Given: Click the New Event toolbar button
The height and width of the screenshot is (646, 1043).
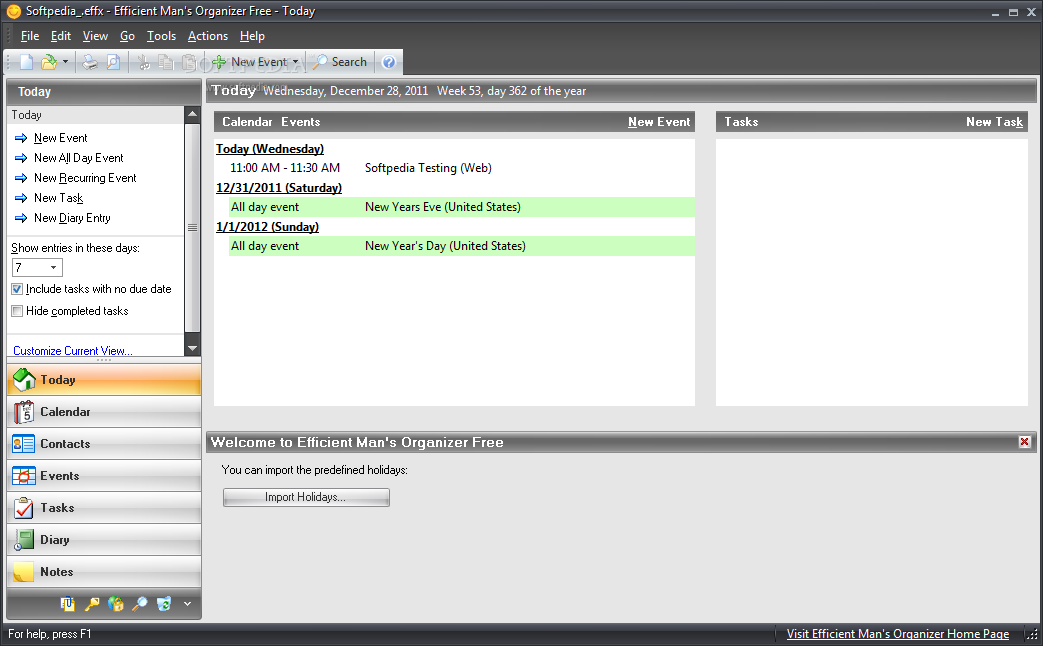Looking at the screenshot, I should tap(250, 62).
